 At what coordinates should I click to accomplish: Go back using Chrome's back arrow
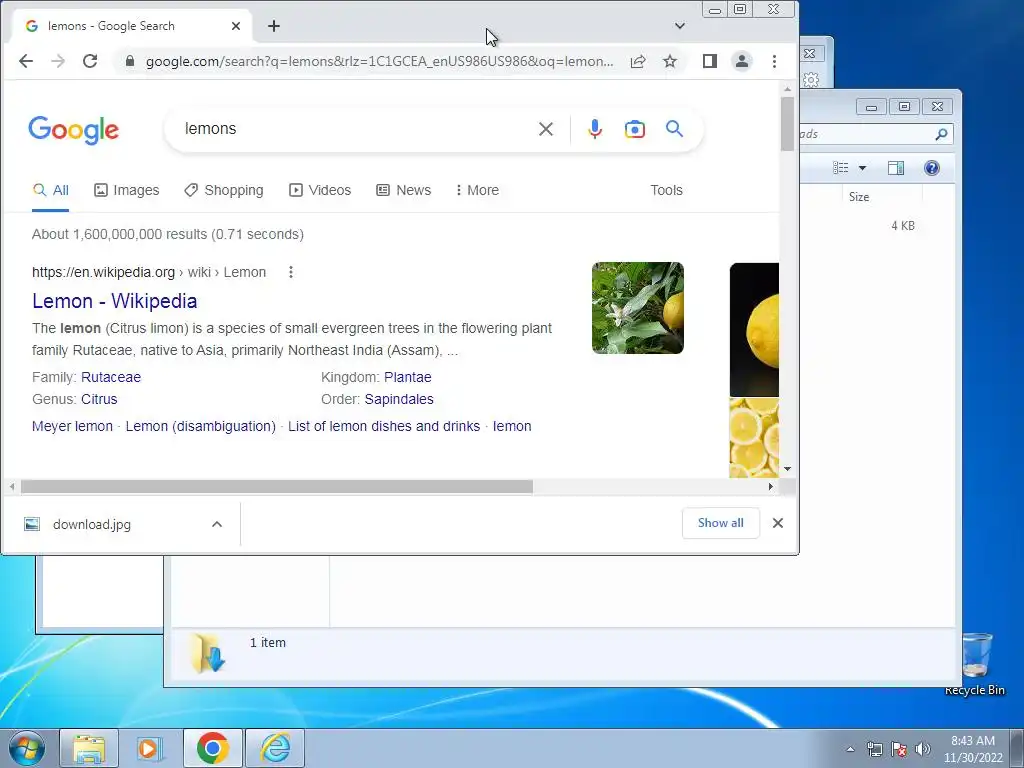25,61
